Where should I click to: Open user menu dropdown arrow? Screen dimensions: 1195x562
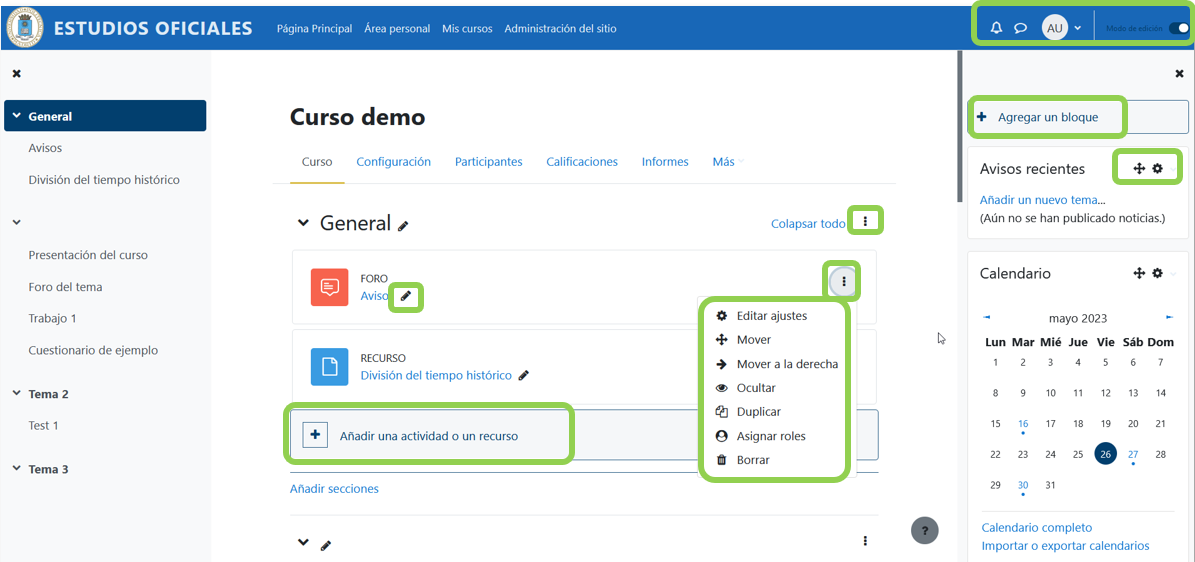pyautogui.click(x=1077, y=28)
